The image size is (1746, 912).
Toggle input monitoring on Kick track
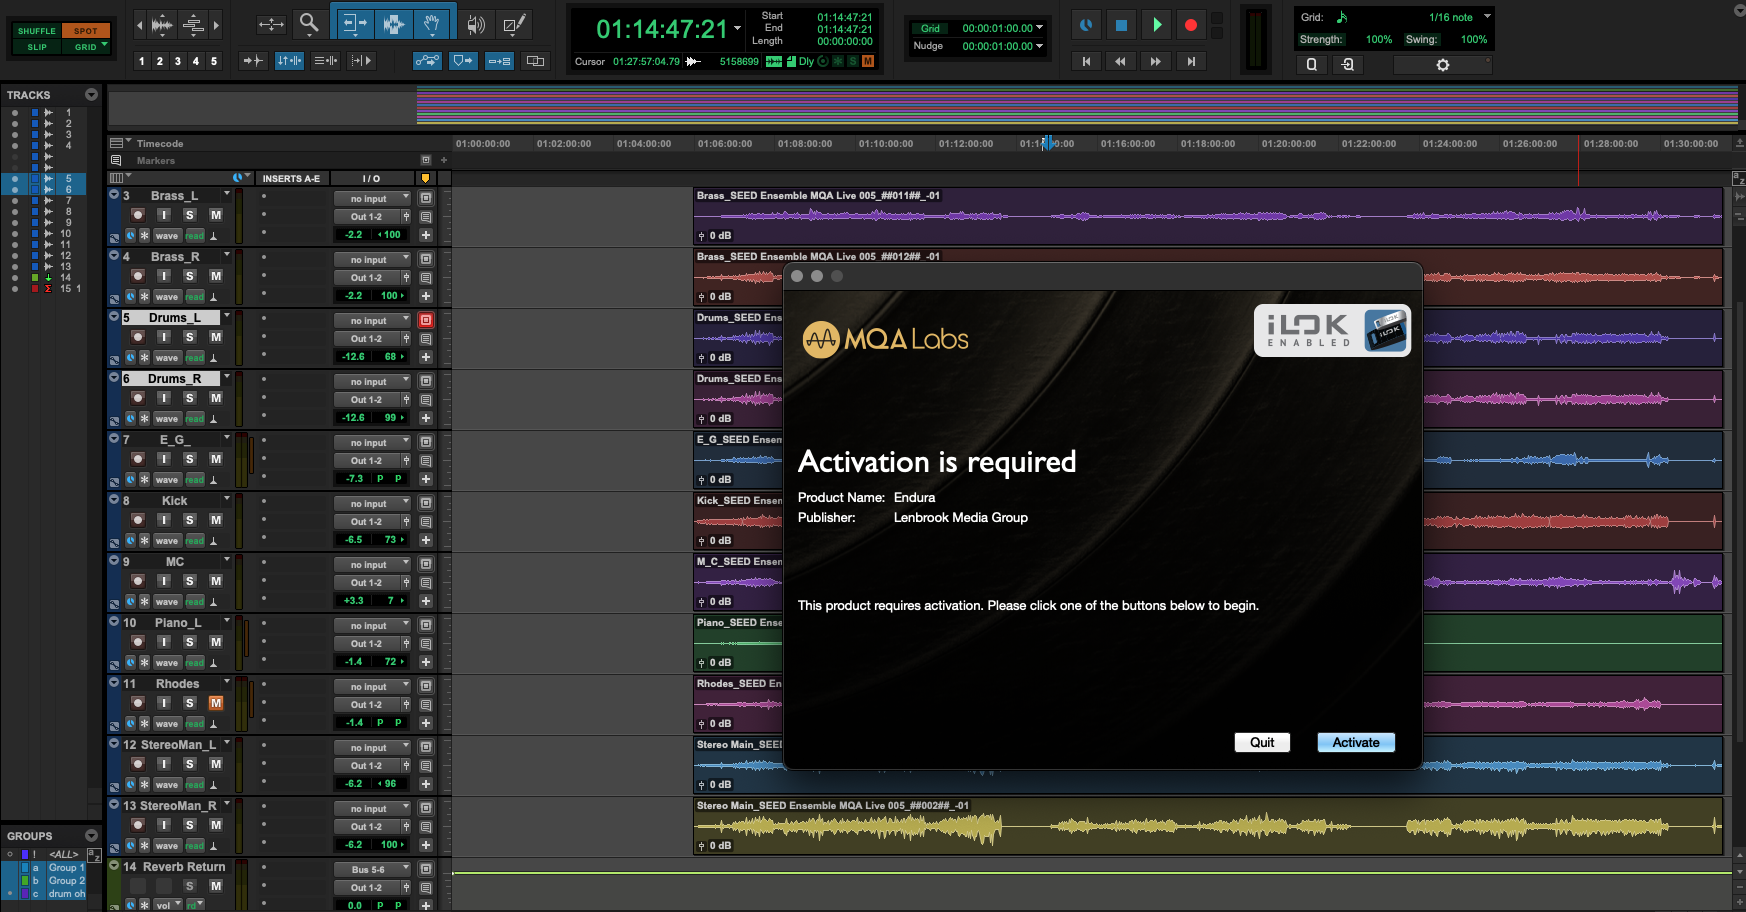pyautogui.click(x=164, y=520)
